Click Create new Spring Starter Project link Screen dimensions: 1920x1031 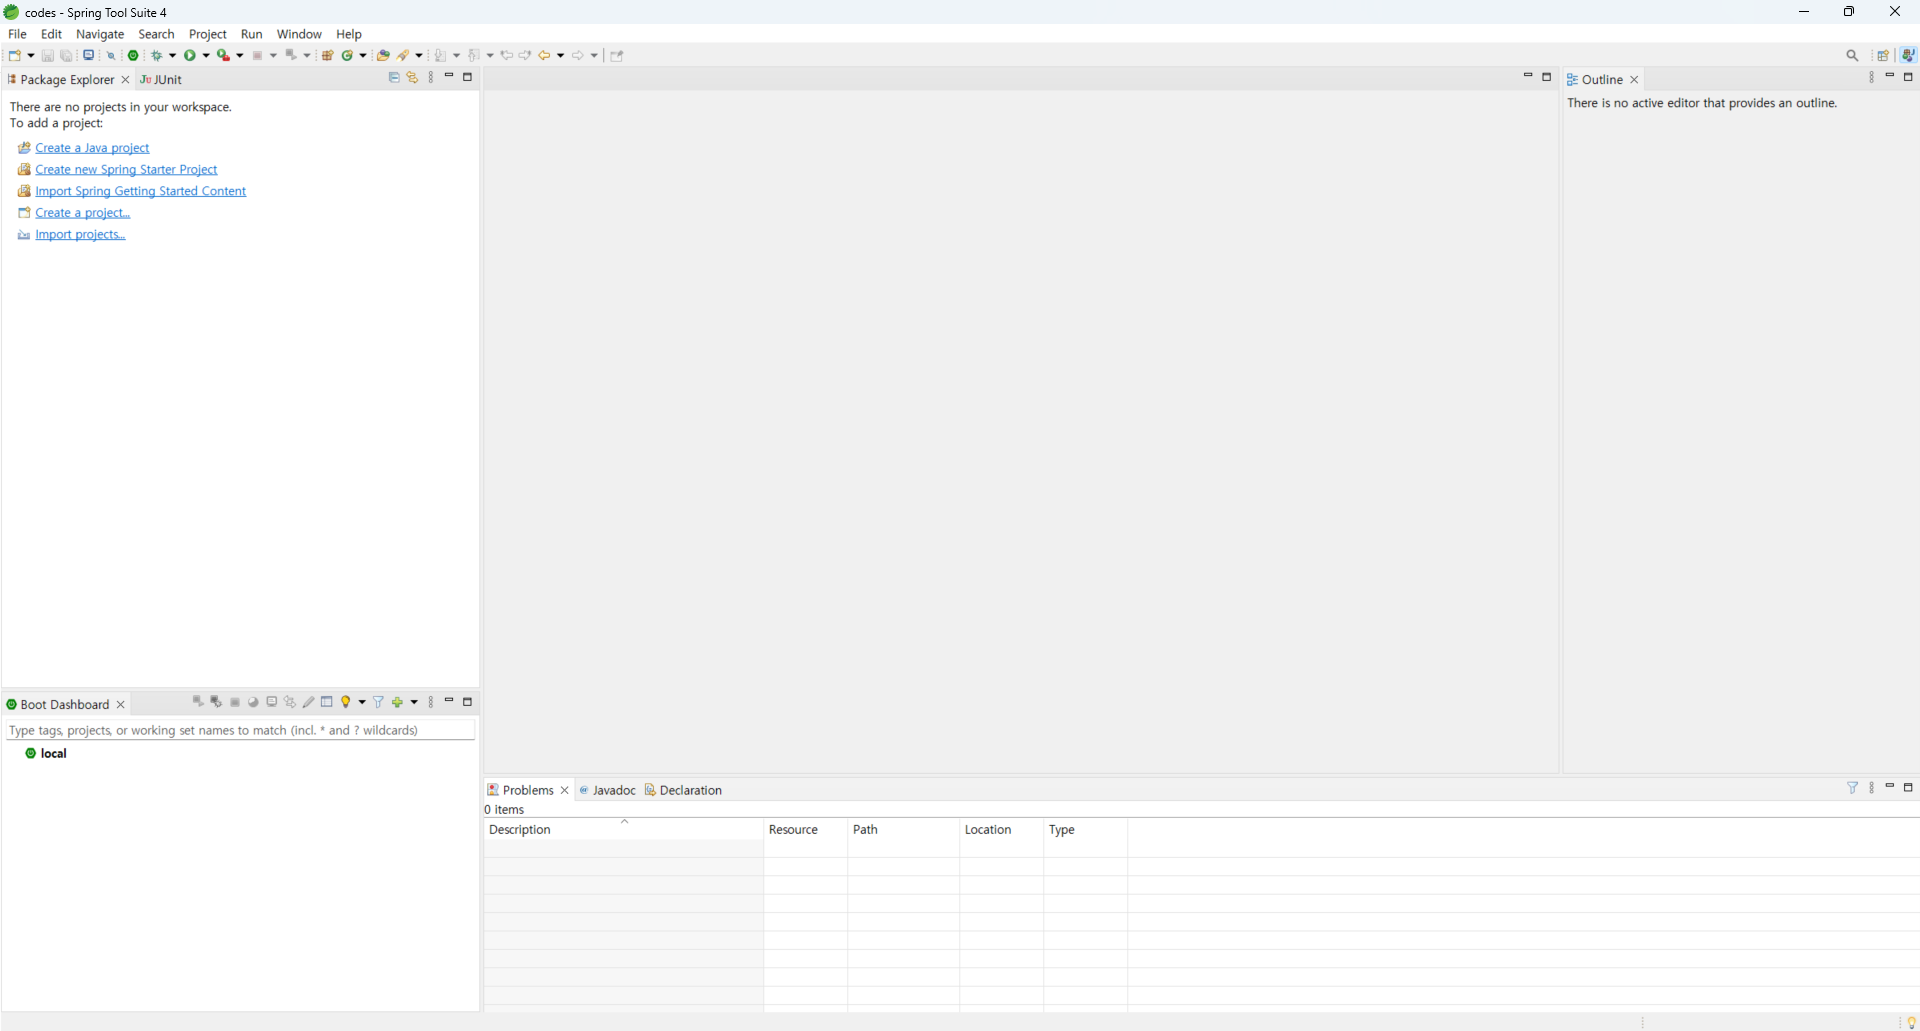[x=126, y=170]
